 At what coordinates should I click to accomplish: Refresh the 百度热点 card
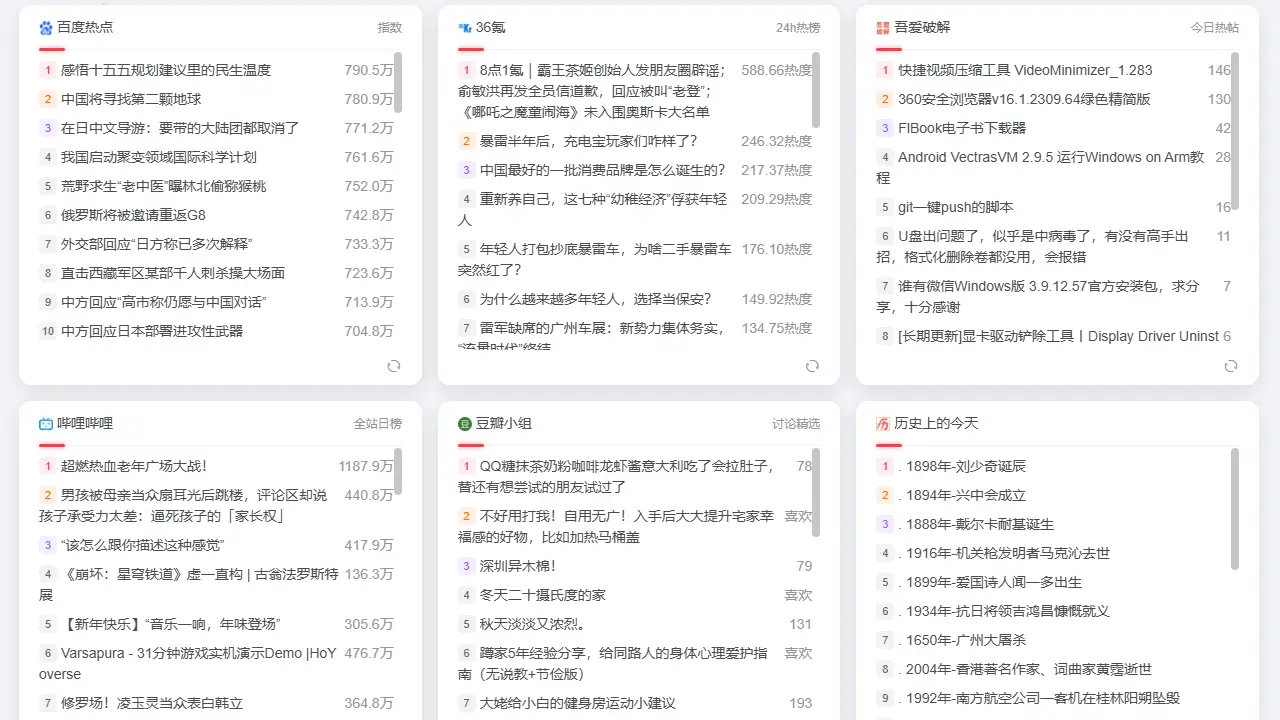[394, 366]
